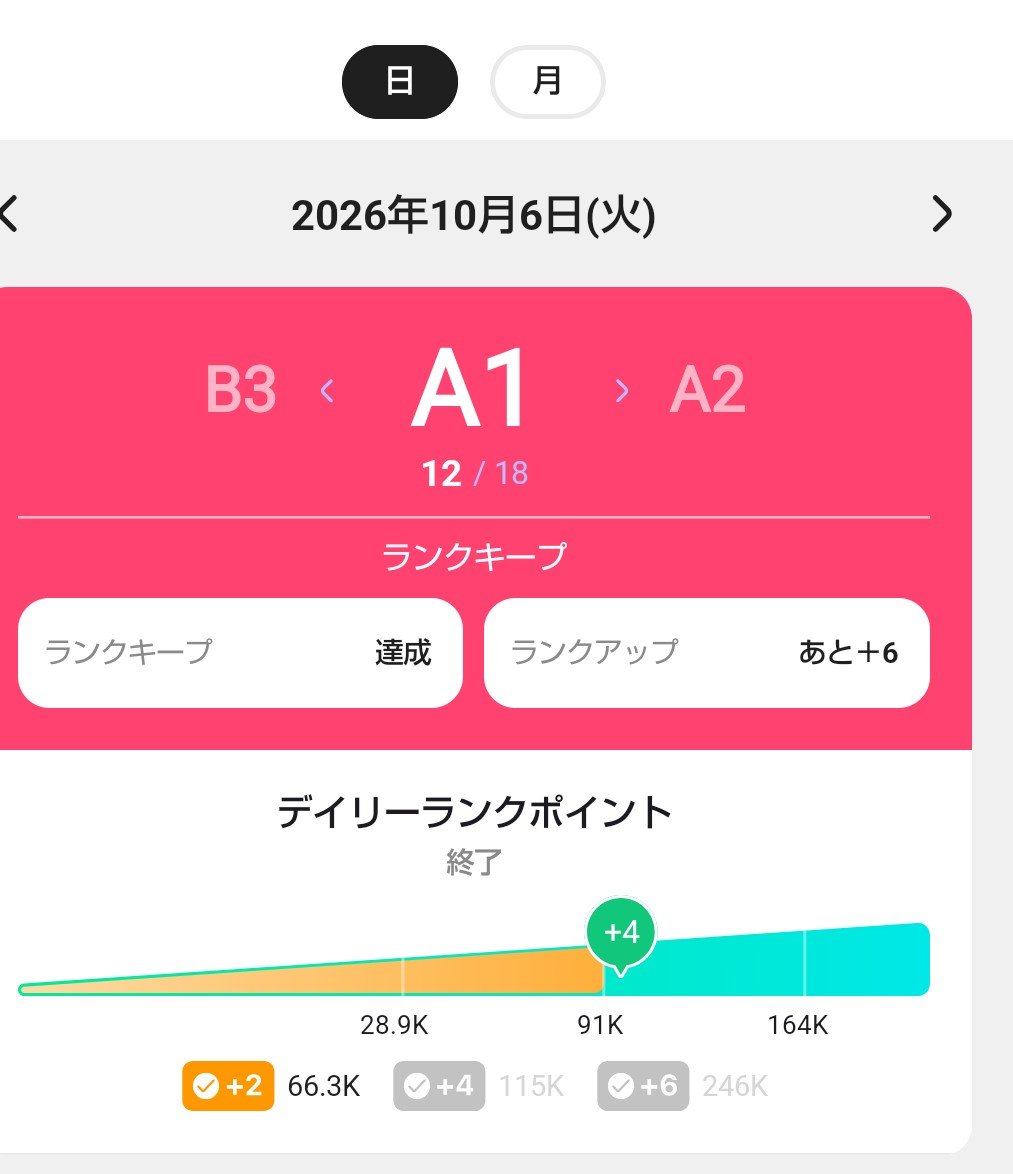The width and height of the screenshot is (1013, 1174).
Task: Tap the small right arrow beside A2
Action: point(621,390)
